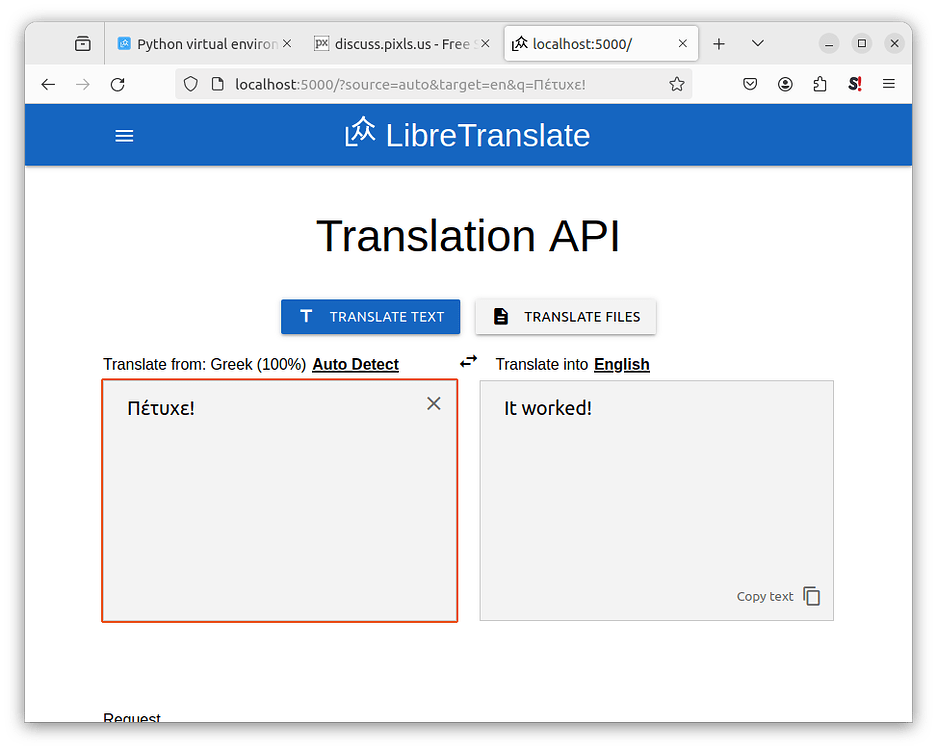Open the tracking protection shield panel

pyautogui.click(x=190, y=84)
